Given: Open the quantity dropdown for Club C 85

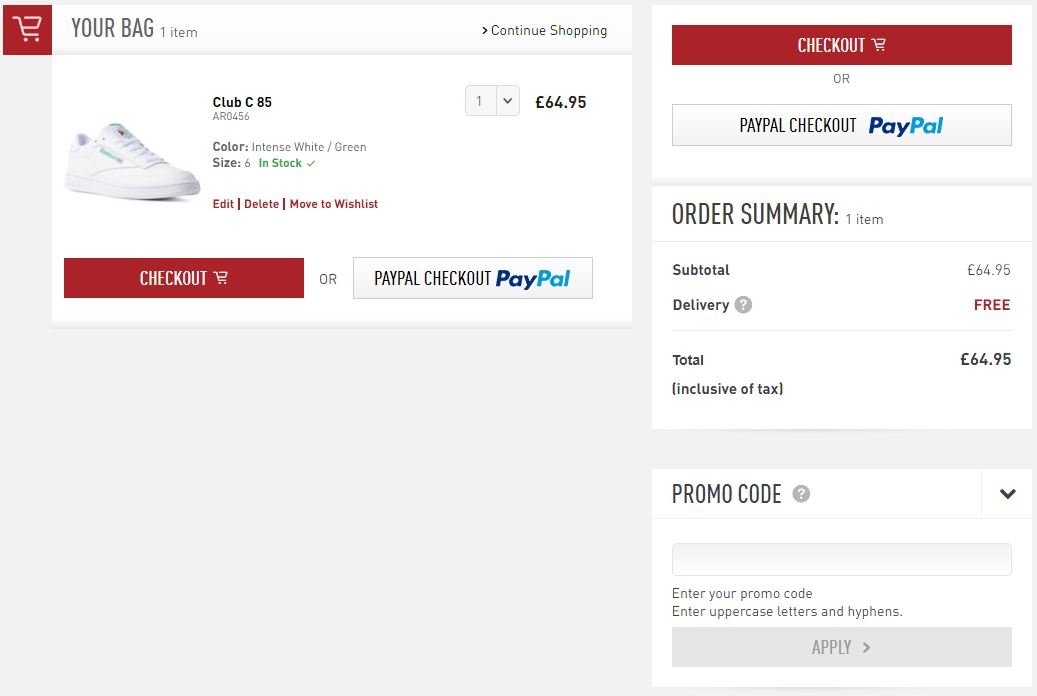Looking at the screenshot, I should tap(492, 101).
